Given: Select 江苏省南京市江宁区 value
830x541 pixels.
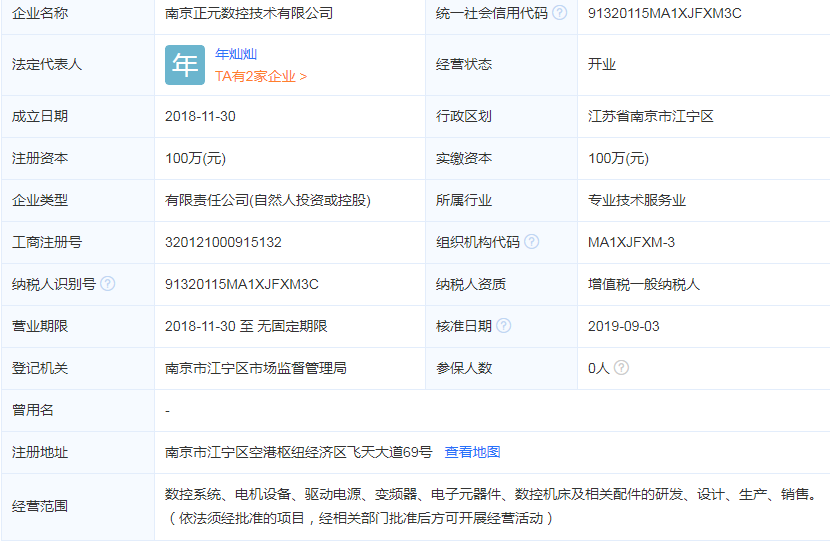Looking at the screenshot, I should (651, 116).
